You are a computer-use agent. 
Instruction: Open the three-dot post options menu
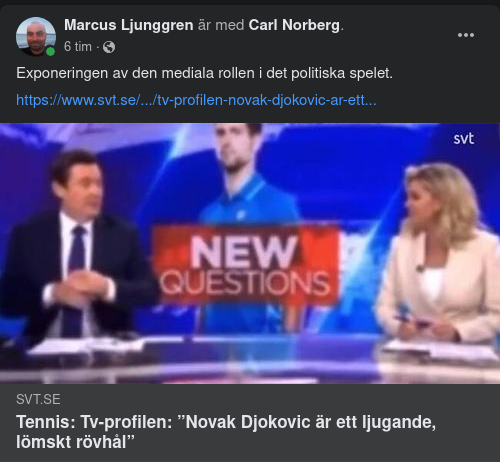(466, 35)
